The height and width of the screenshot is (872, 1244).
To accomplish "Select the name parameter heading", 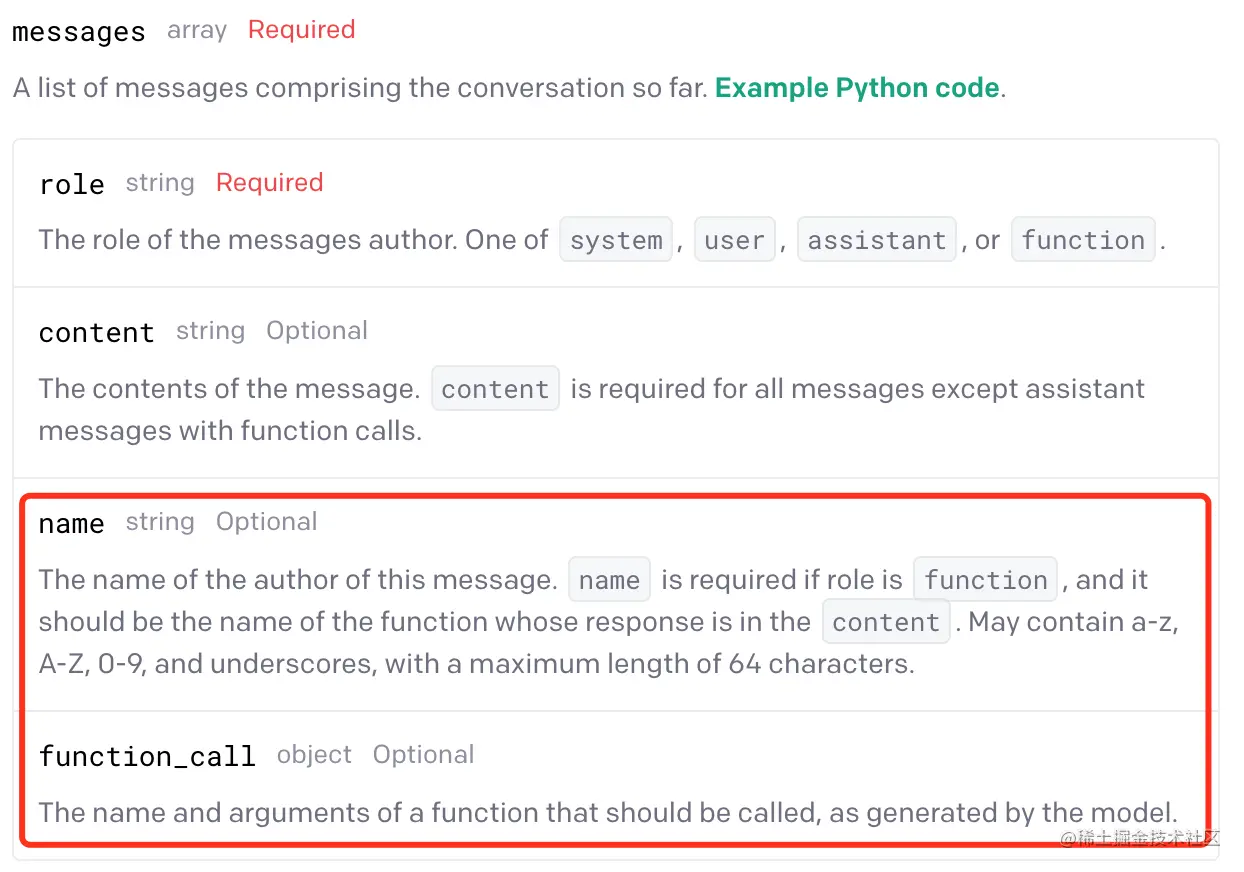I will (72, 523).
